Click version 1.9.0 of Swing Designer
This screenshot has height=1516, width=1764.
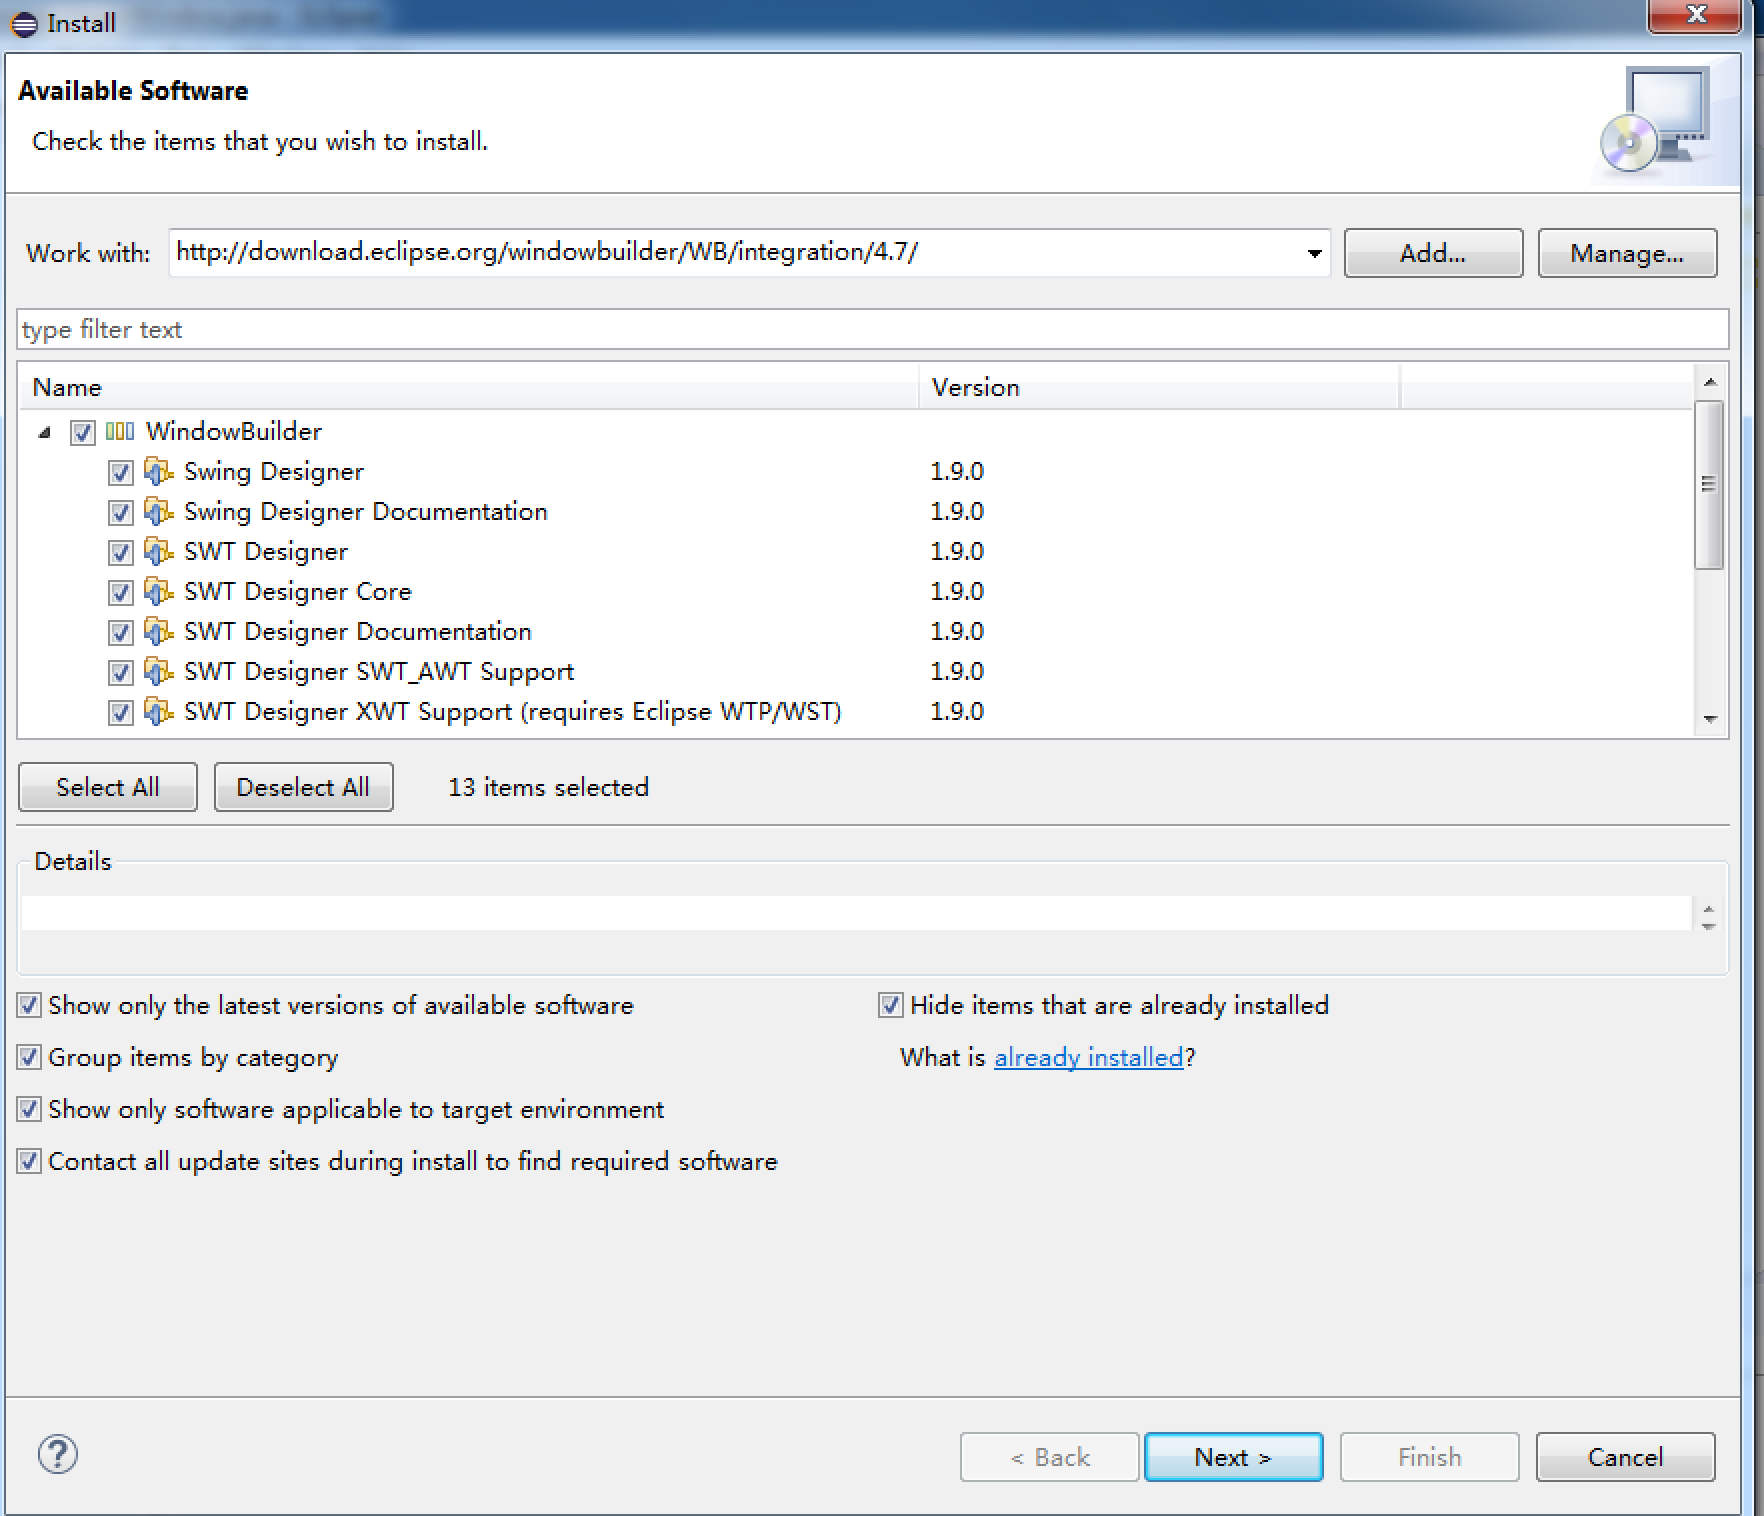point(957,471)
